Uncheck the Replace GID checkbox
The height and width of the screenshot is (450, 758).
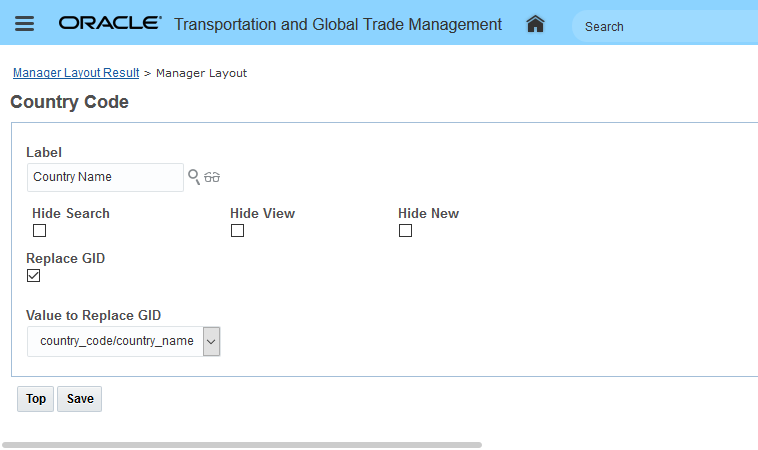click(34, 276)
